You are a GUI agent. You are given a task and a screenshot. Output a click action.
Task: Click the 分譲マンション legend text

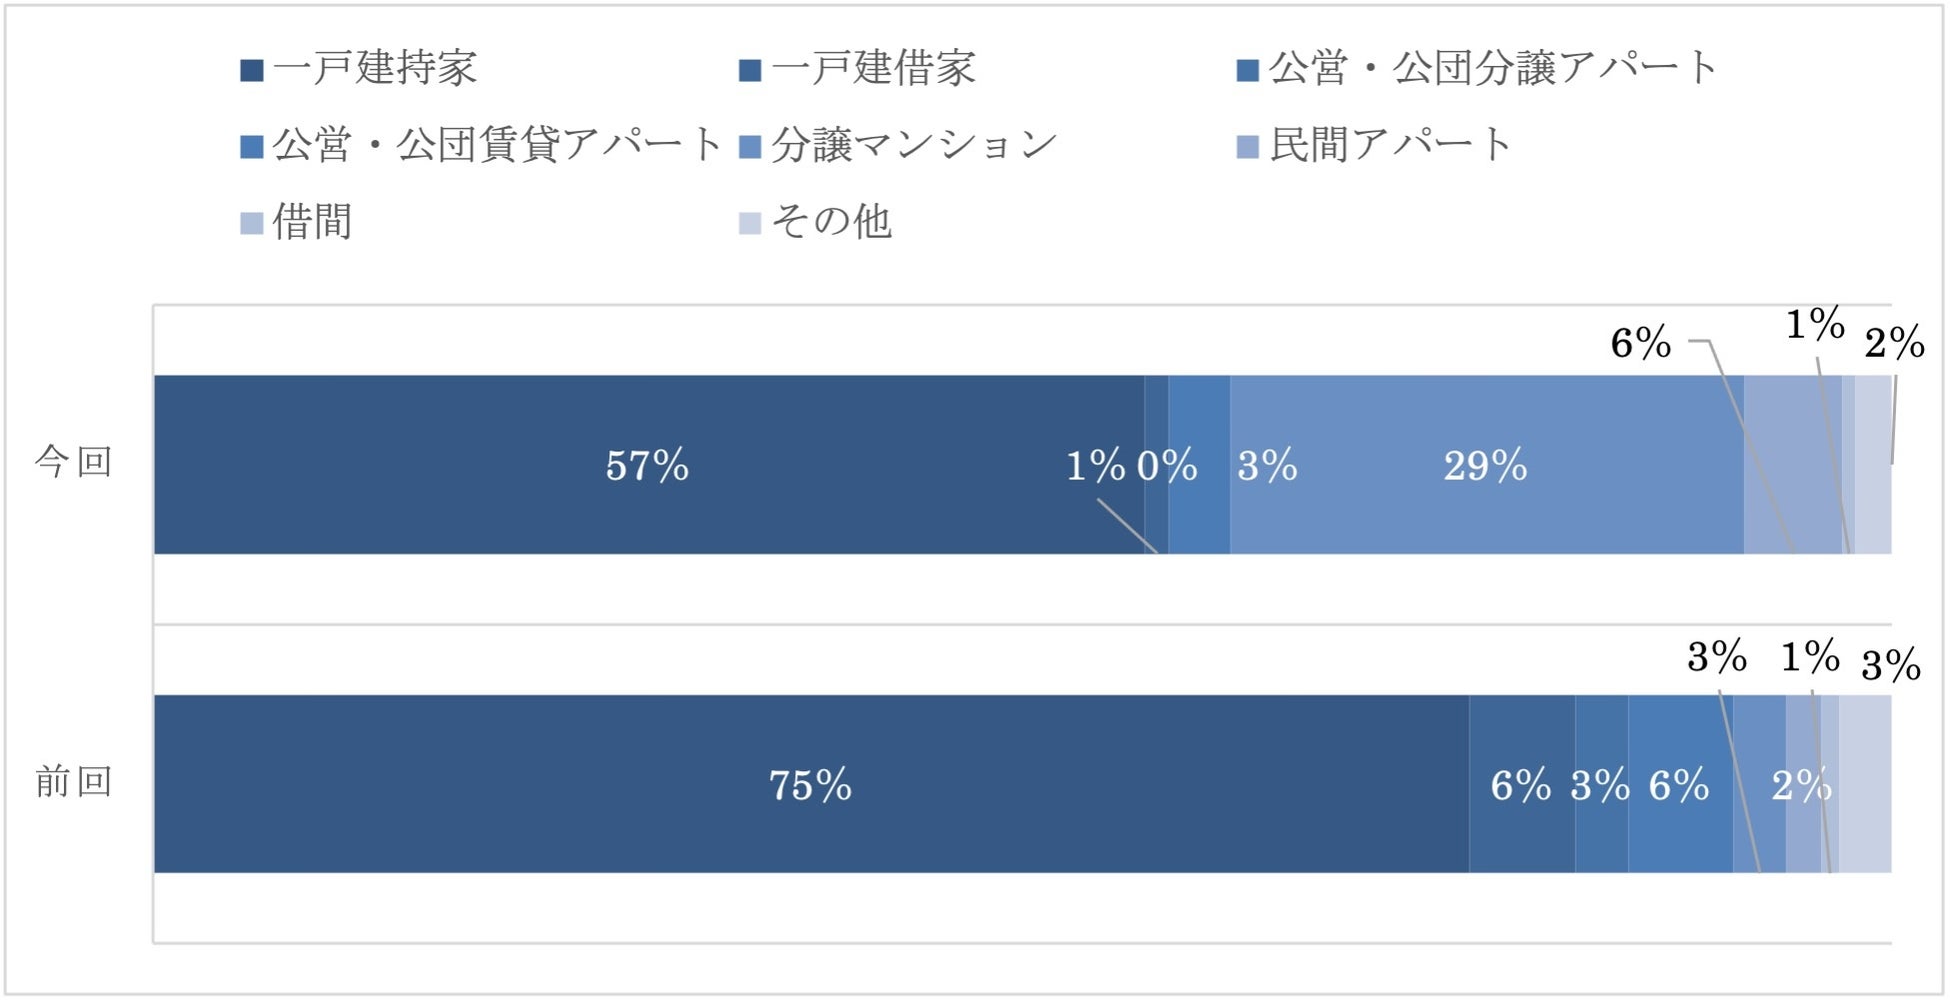[914, 146]
